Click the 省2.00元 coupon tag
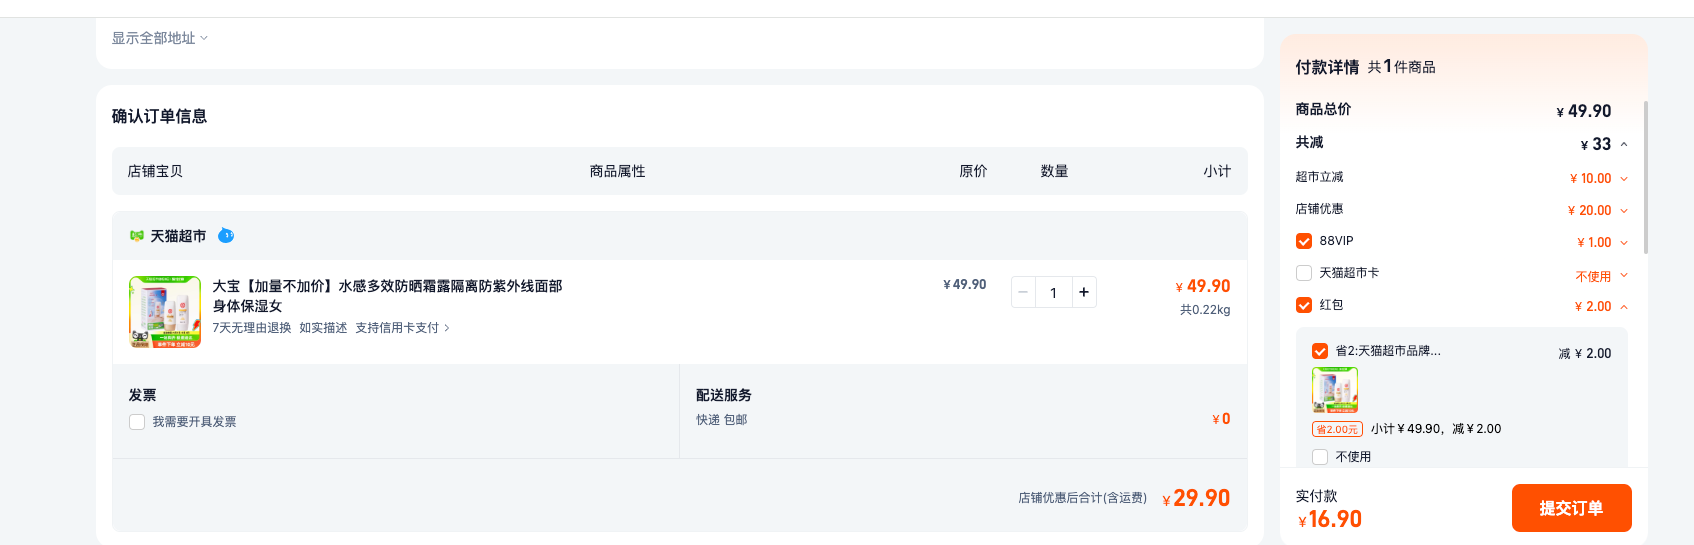The width and height of the screenshot is (1694, 545). click(1337, 429)
